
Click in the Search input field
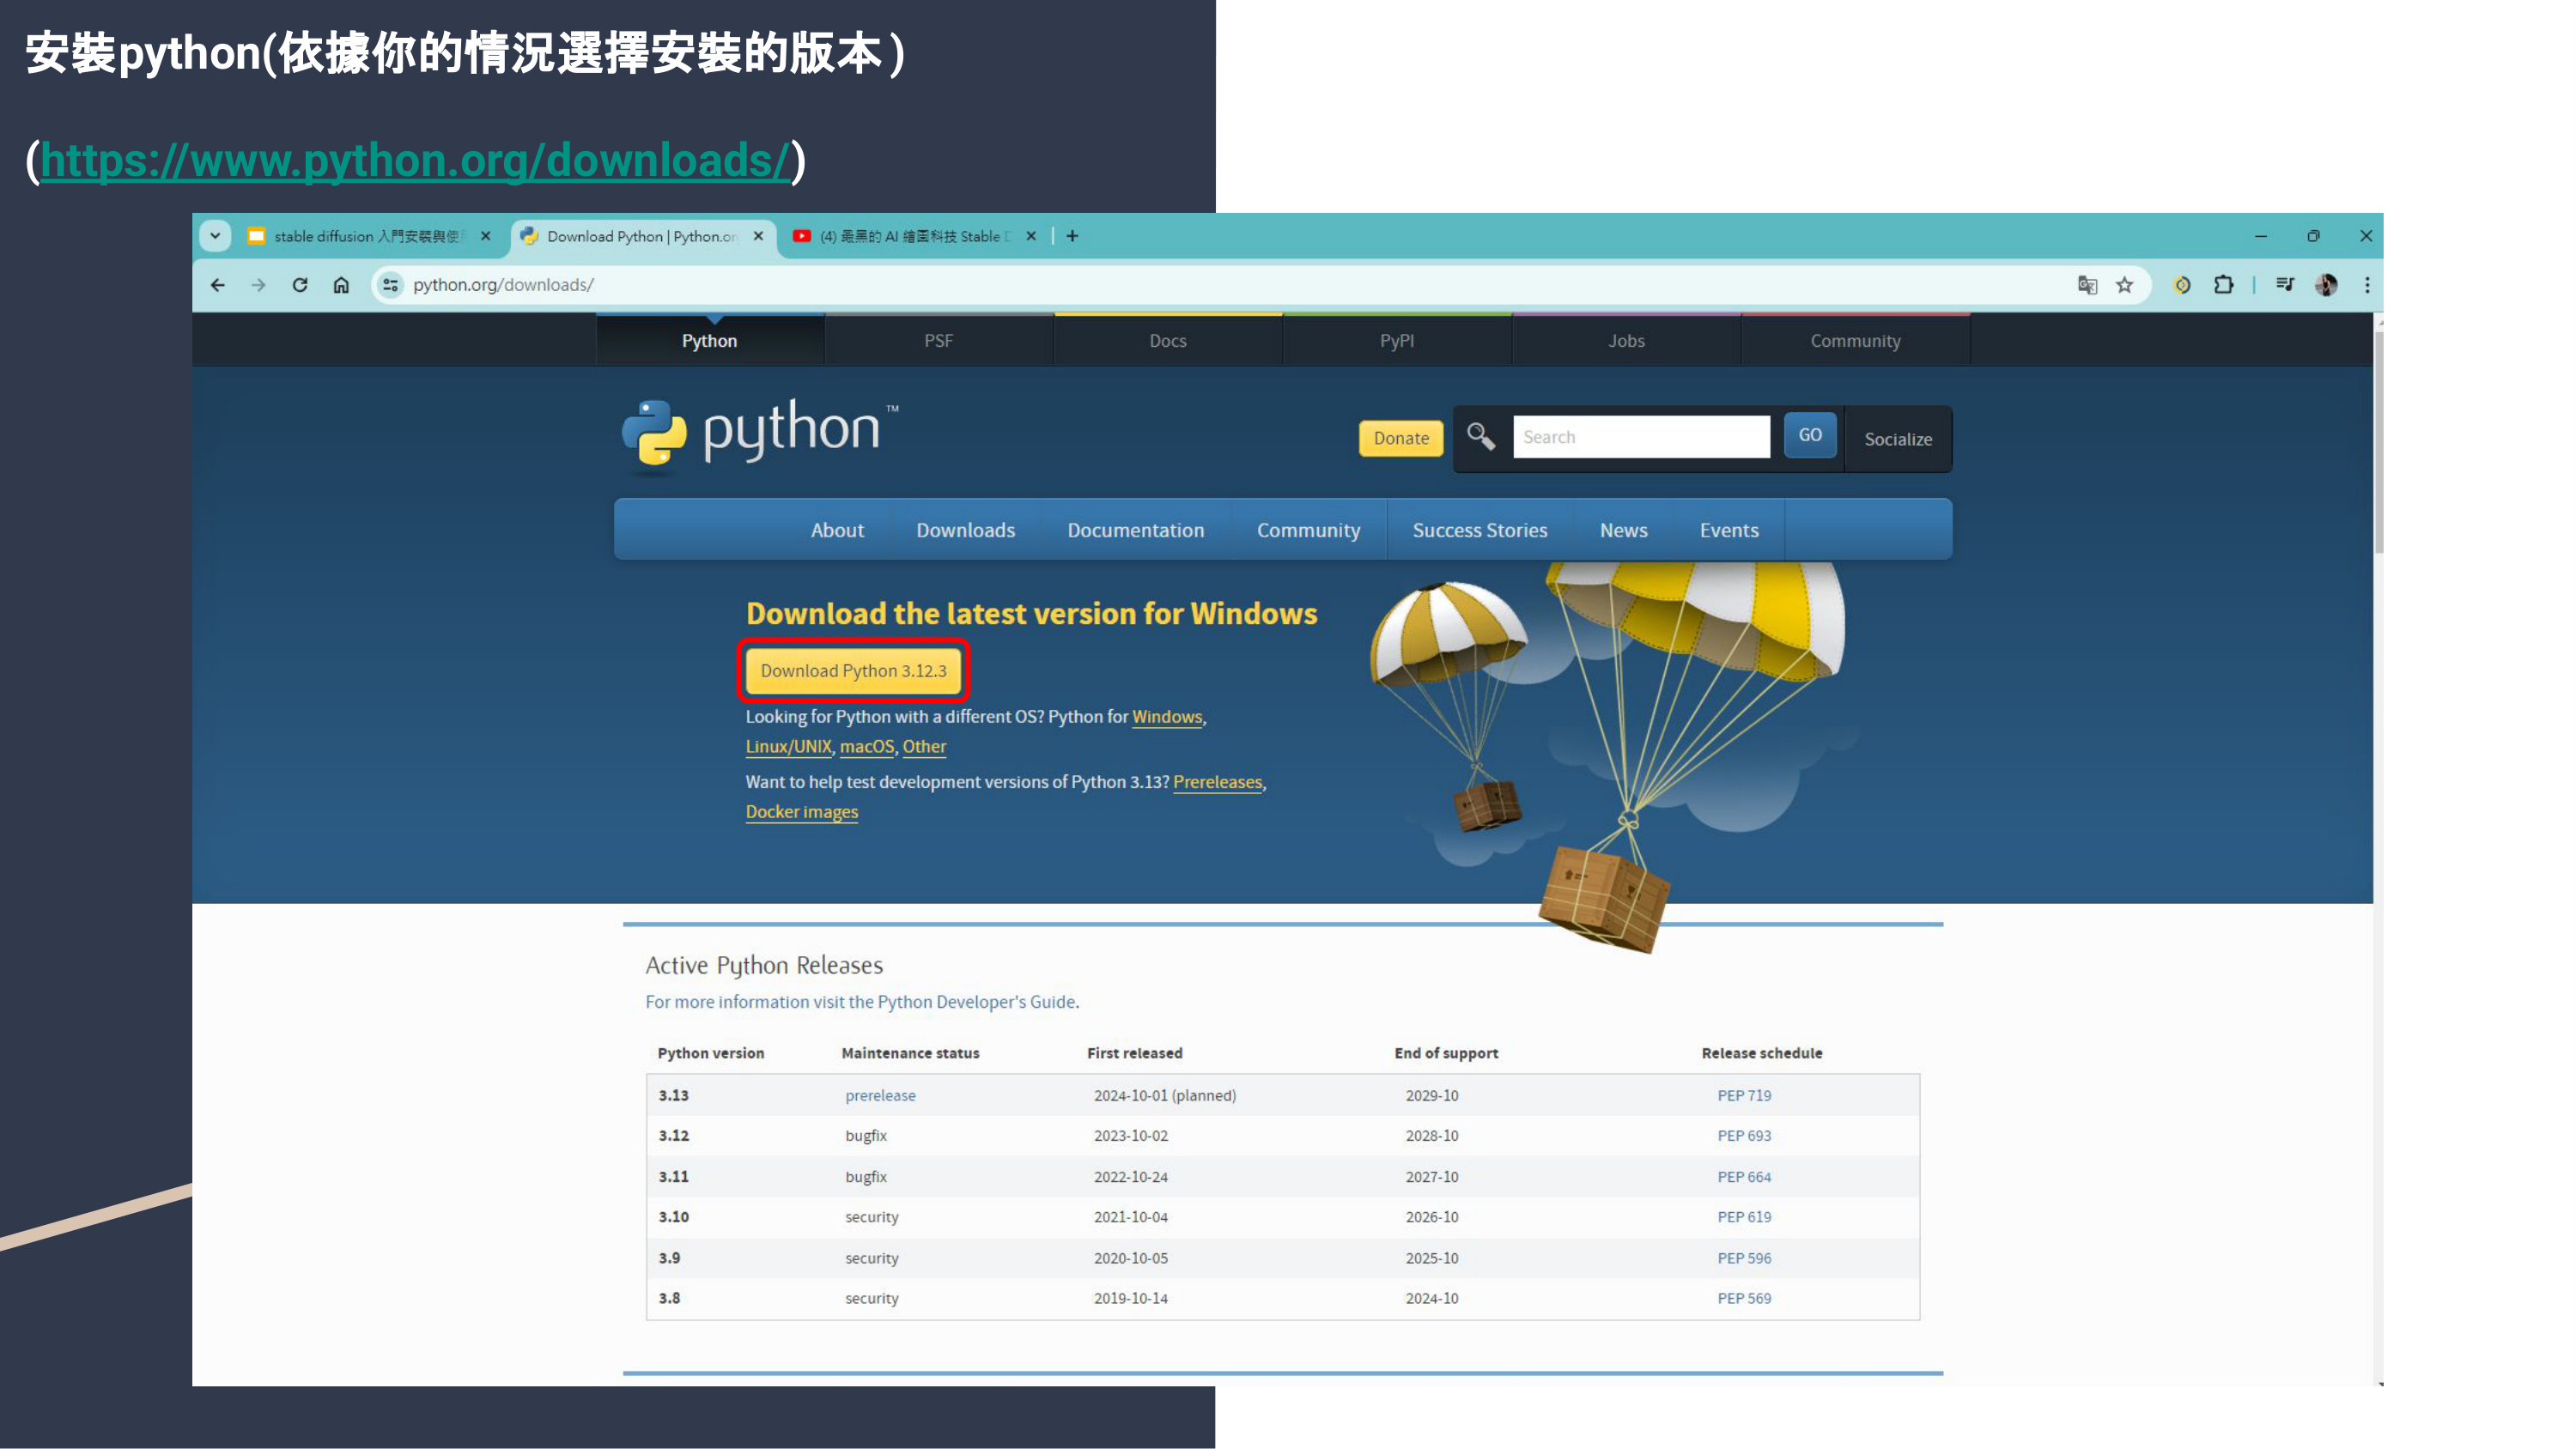coord(1641,437)
